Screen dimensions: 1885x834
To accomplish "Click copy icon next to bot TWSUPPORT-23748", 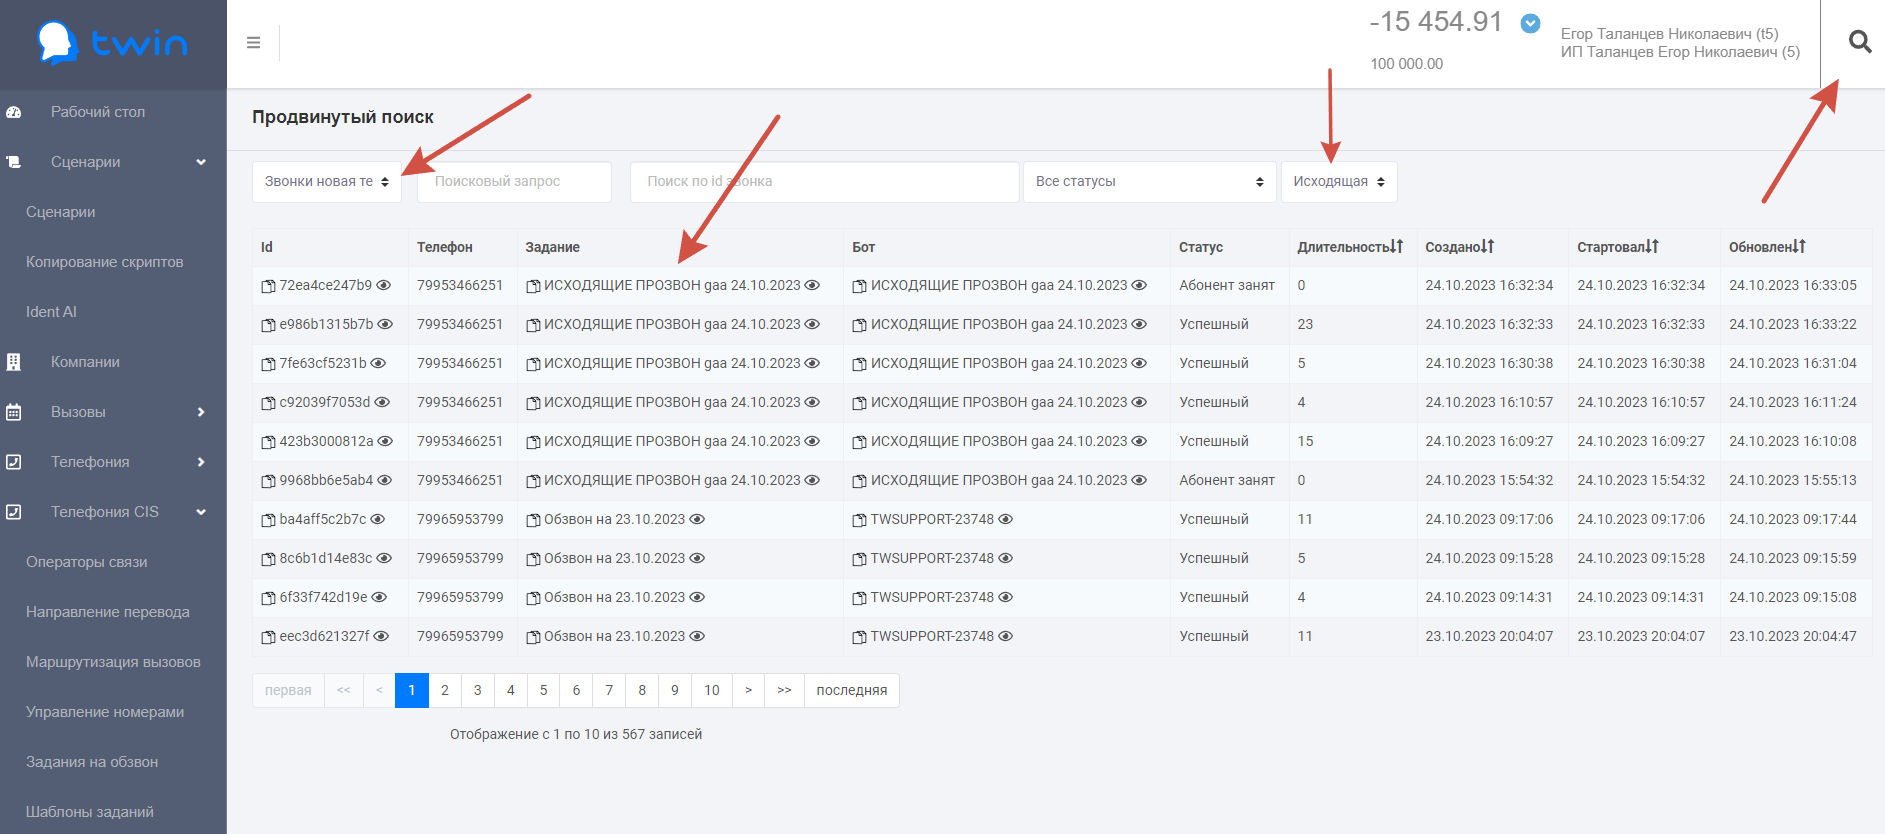I will 859,520.
